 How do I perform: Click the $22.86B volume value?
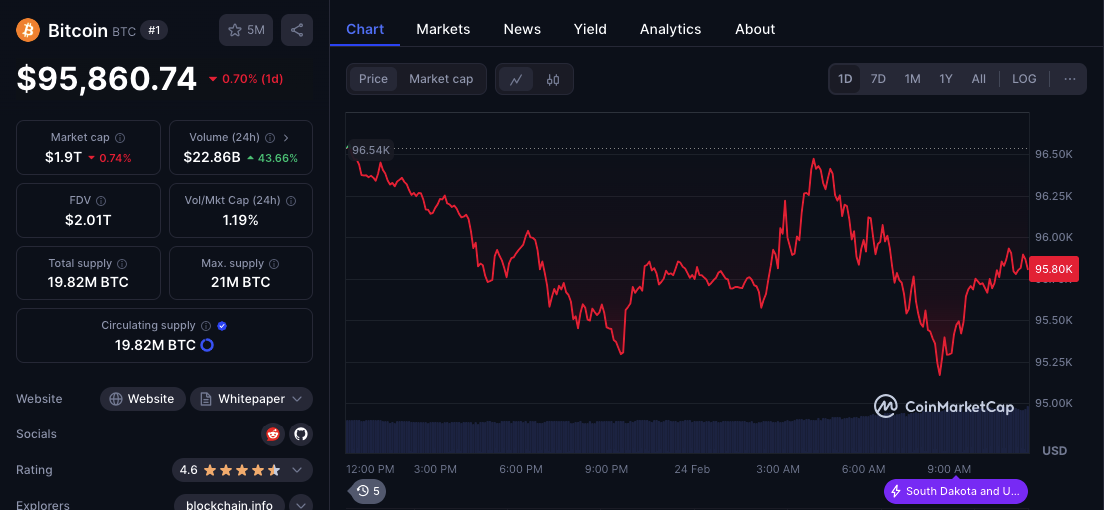click(212, 158)
